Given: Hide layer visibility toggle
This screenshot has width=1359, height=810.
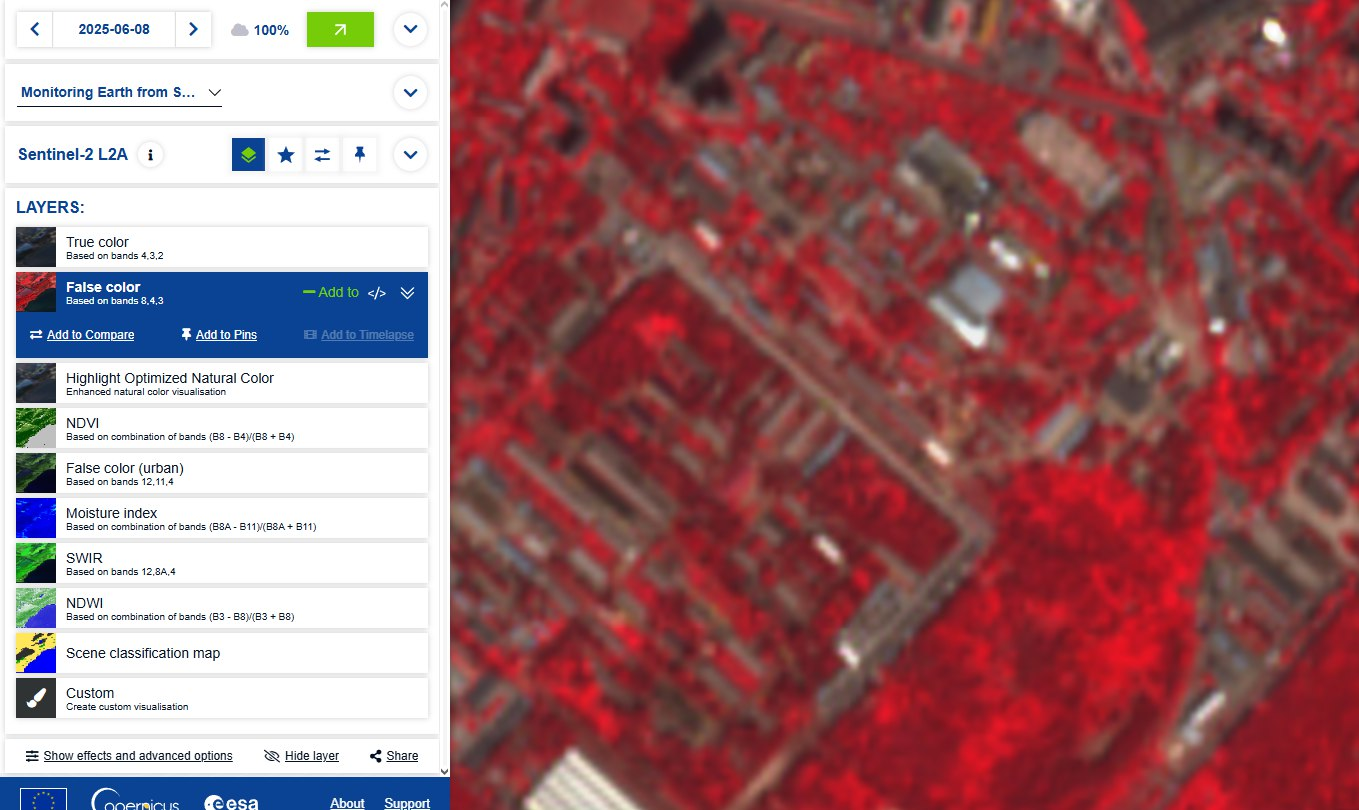Looking at the screenshot, I should (301, 756).
